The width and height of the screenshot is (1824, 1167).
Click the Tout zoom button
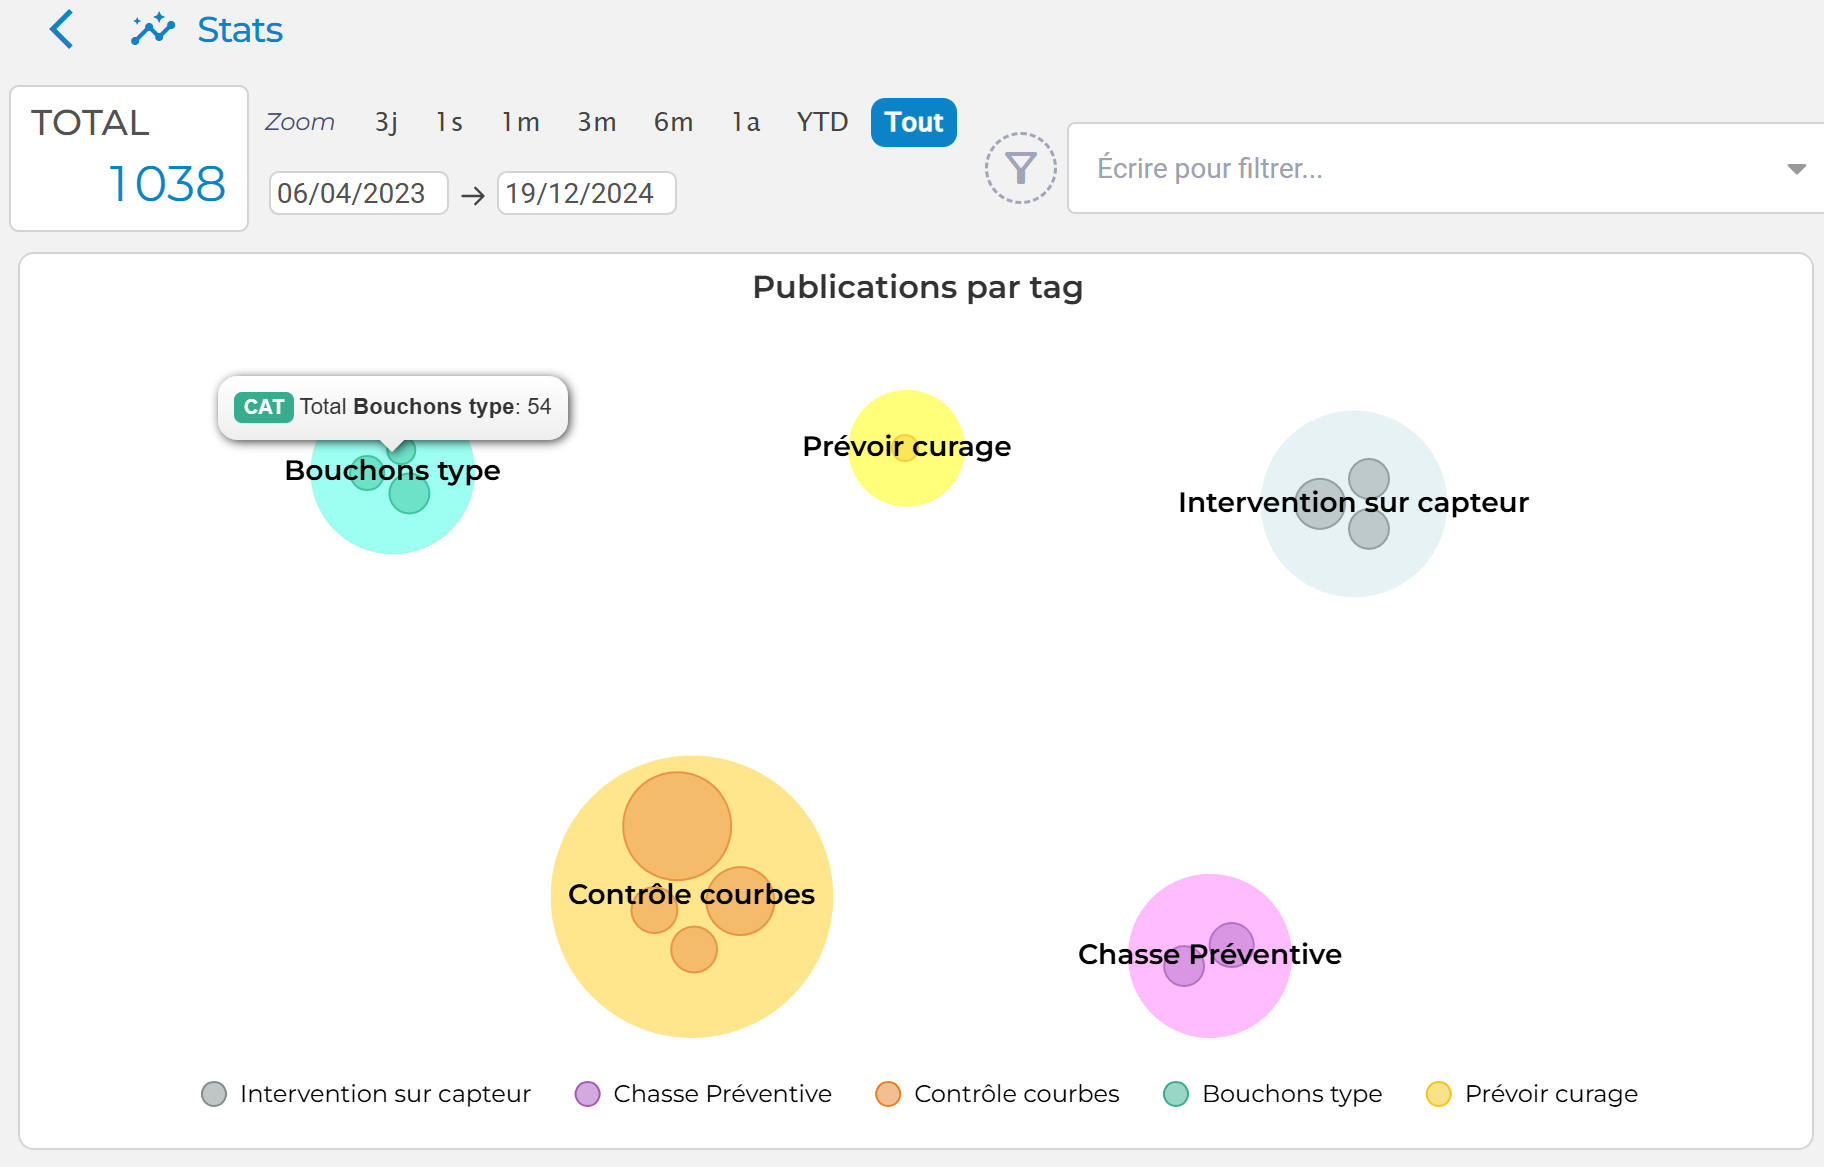click(913, 122)
